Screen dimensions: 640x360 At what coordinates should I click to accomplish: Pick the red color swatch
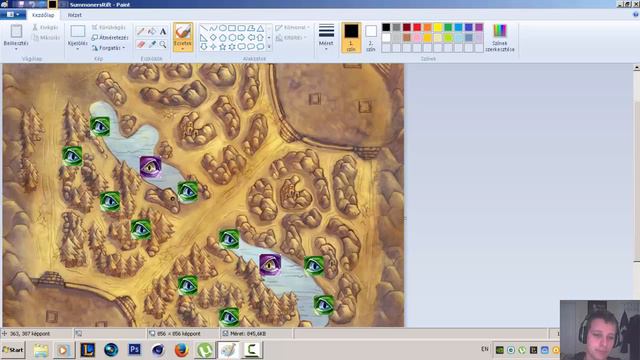[417, 27]
